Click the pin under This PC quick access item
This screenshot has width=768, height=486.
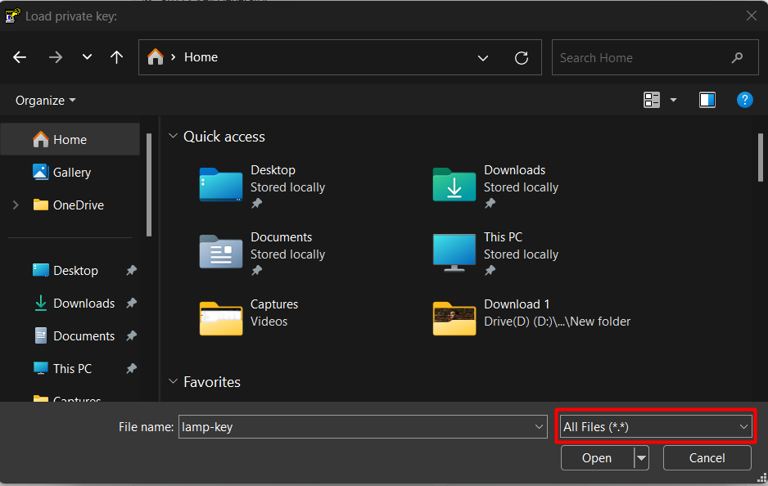490,270
